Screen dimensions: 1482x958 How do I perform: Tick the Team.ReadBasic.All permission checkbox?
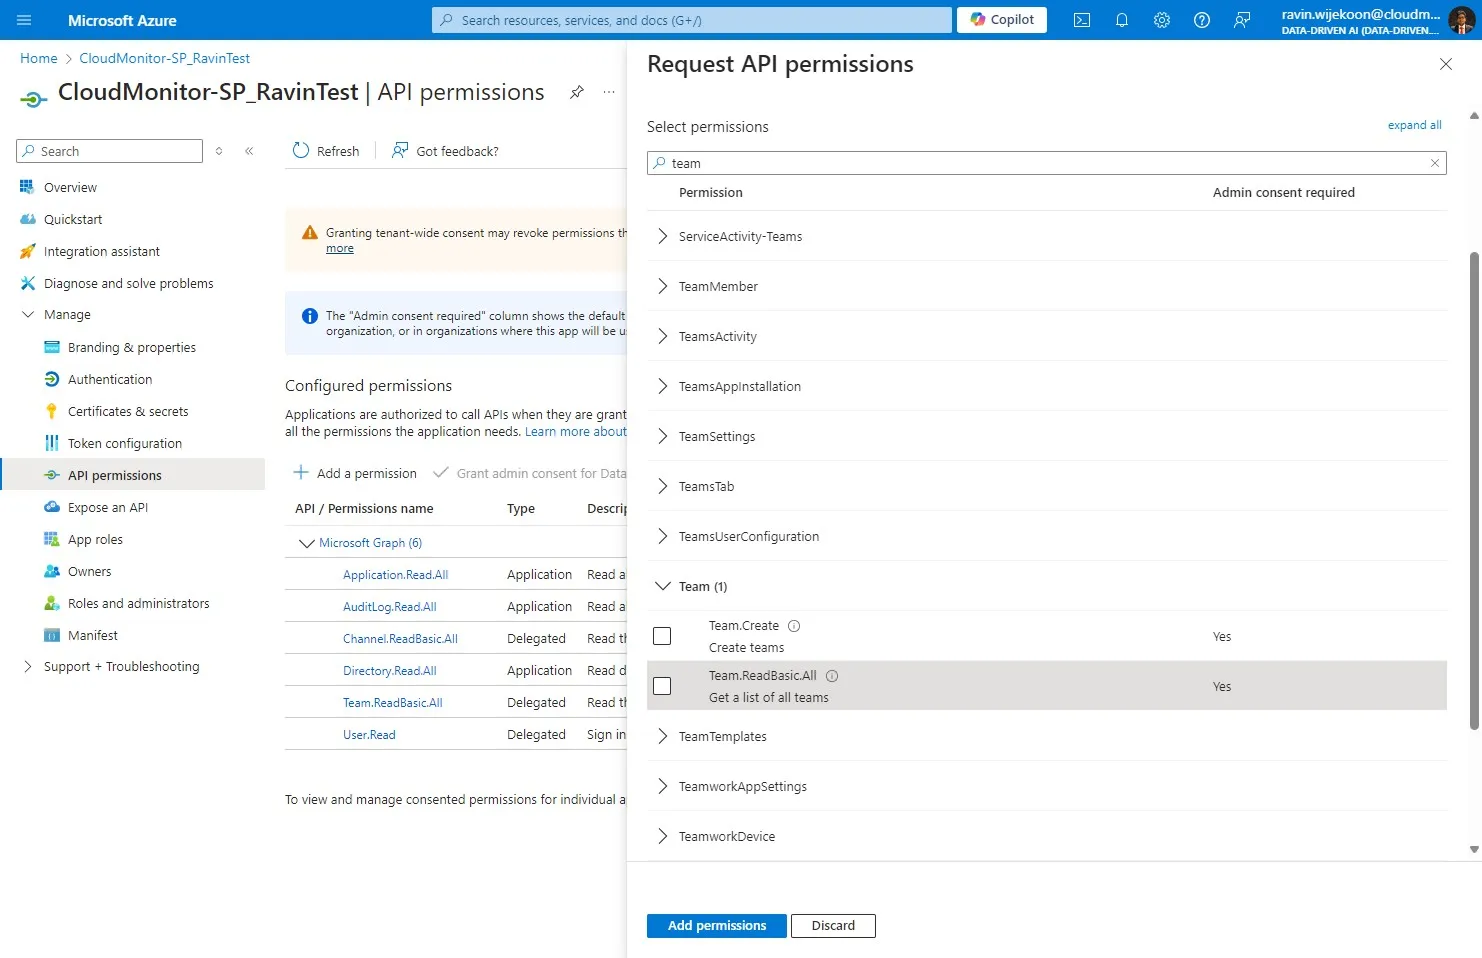click(662, 686)
